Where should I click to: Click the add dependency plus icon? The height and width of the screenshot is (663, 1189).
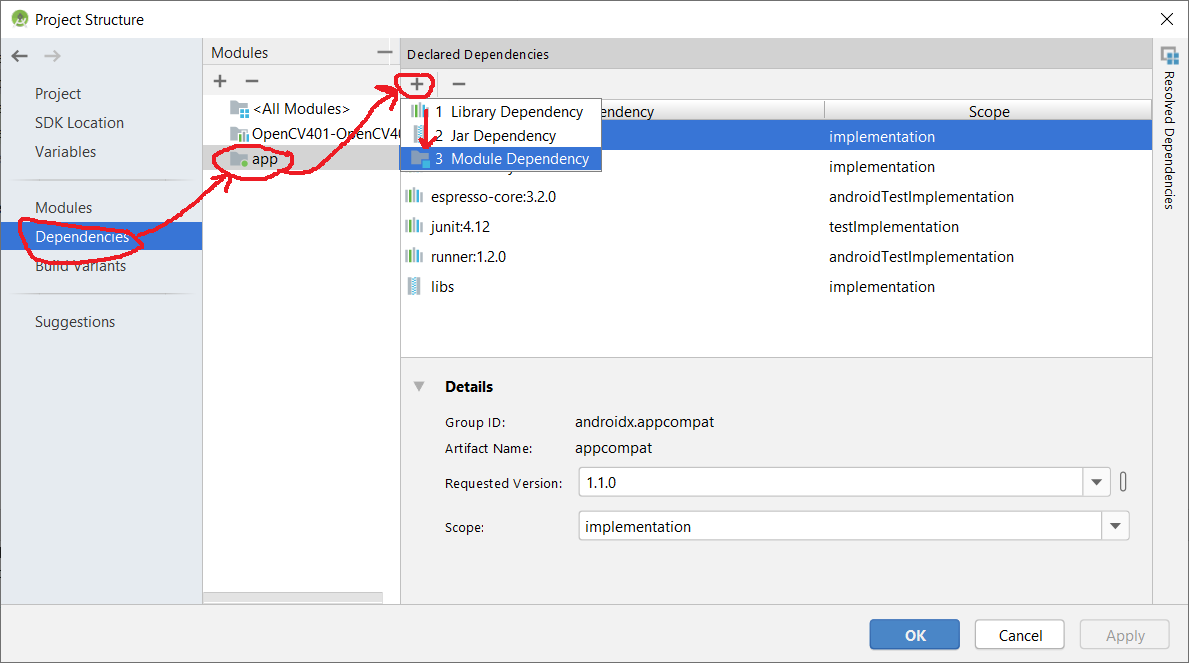click(417, 84)
